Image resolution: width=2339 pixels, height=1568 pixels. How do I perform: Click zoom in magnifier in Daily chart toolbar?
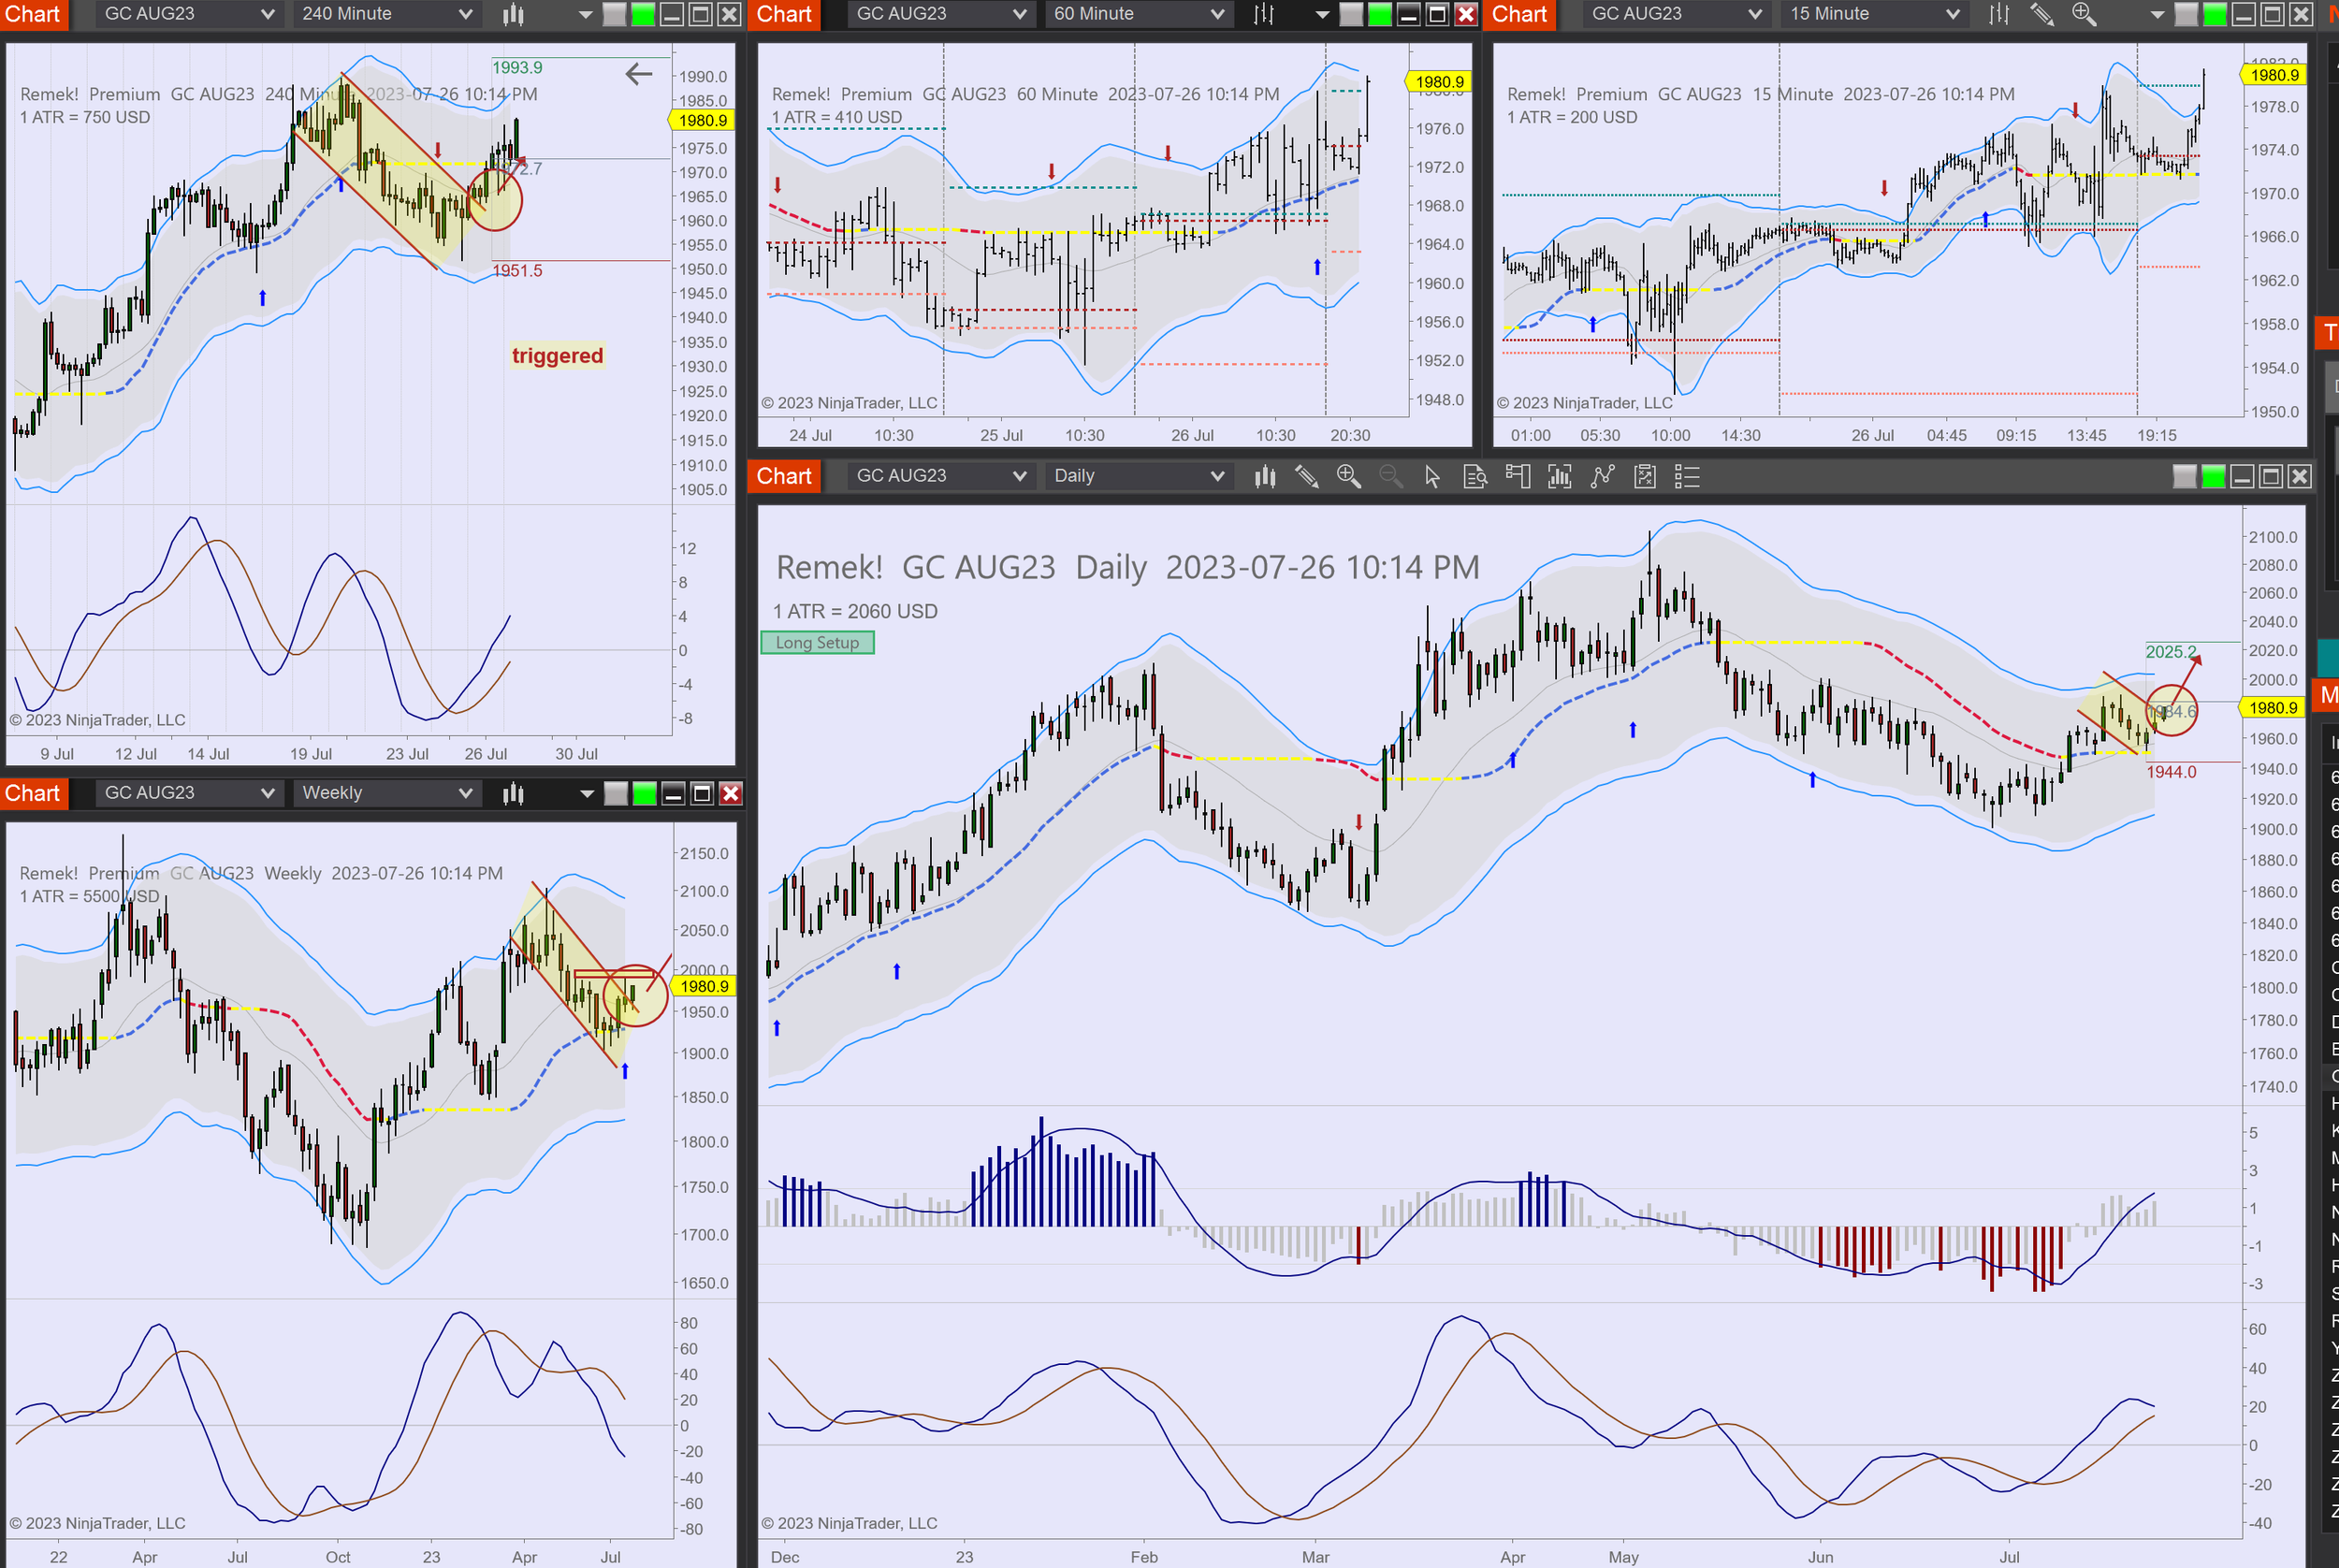tap(1348, 477)
